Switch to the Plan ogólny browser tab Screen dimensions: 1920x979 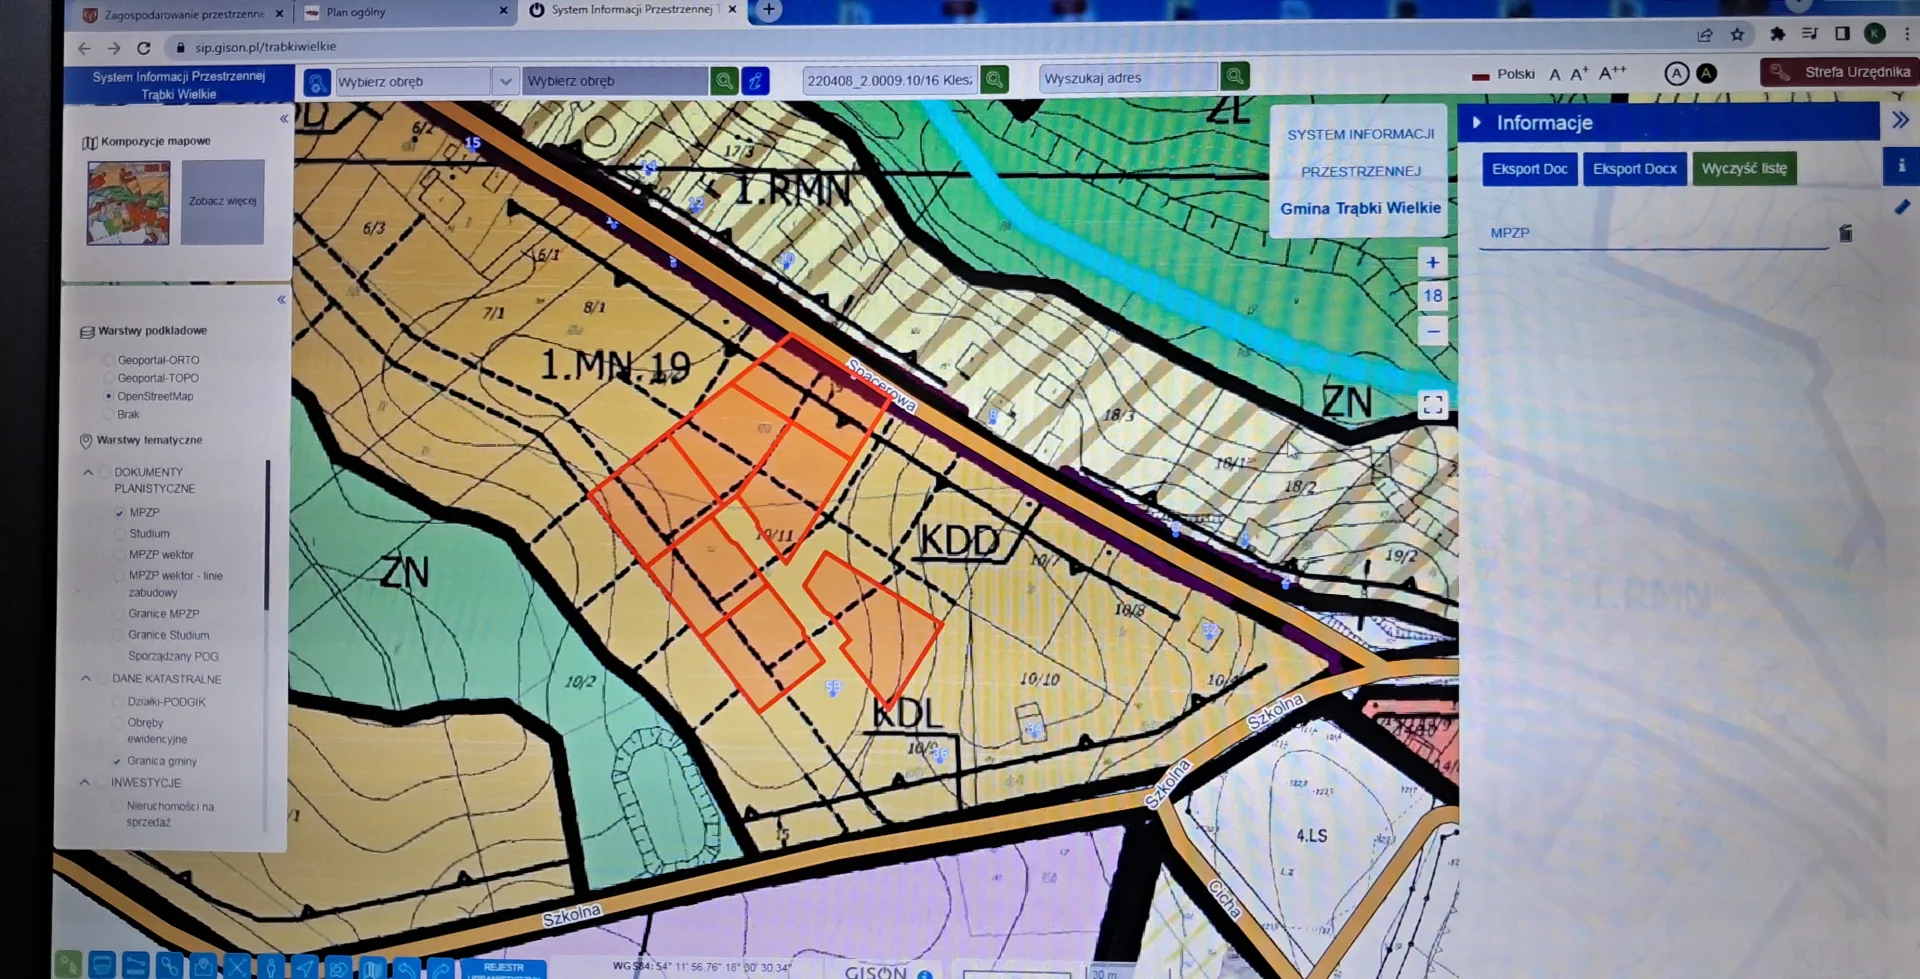pyautogui.click(x=400, y=12)
